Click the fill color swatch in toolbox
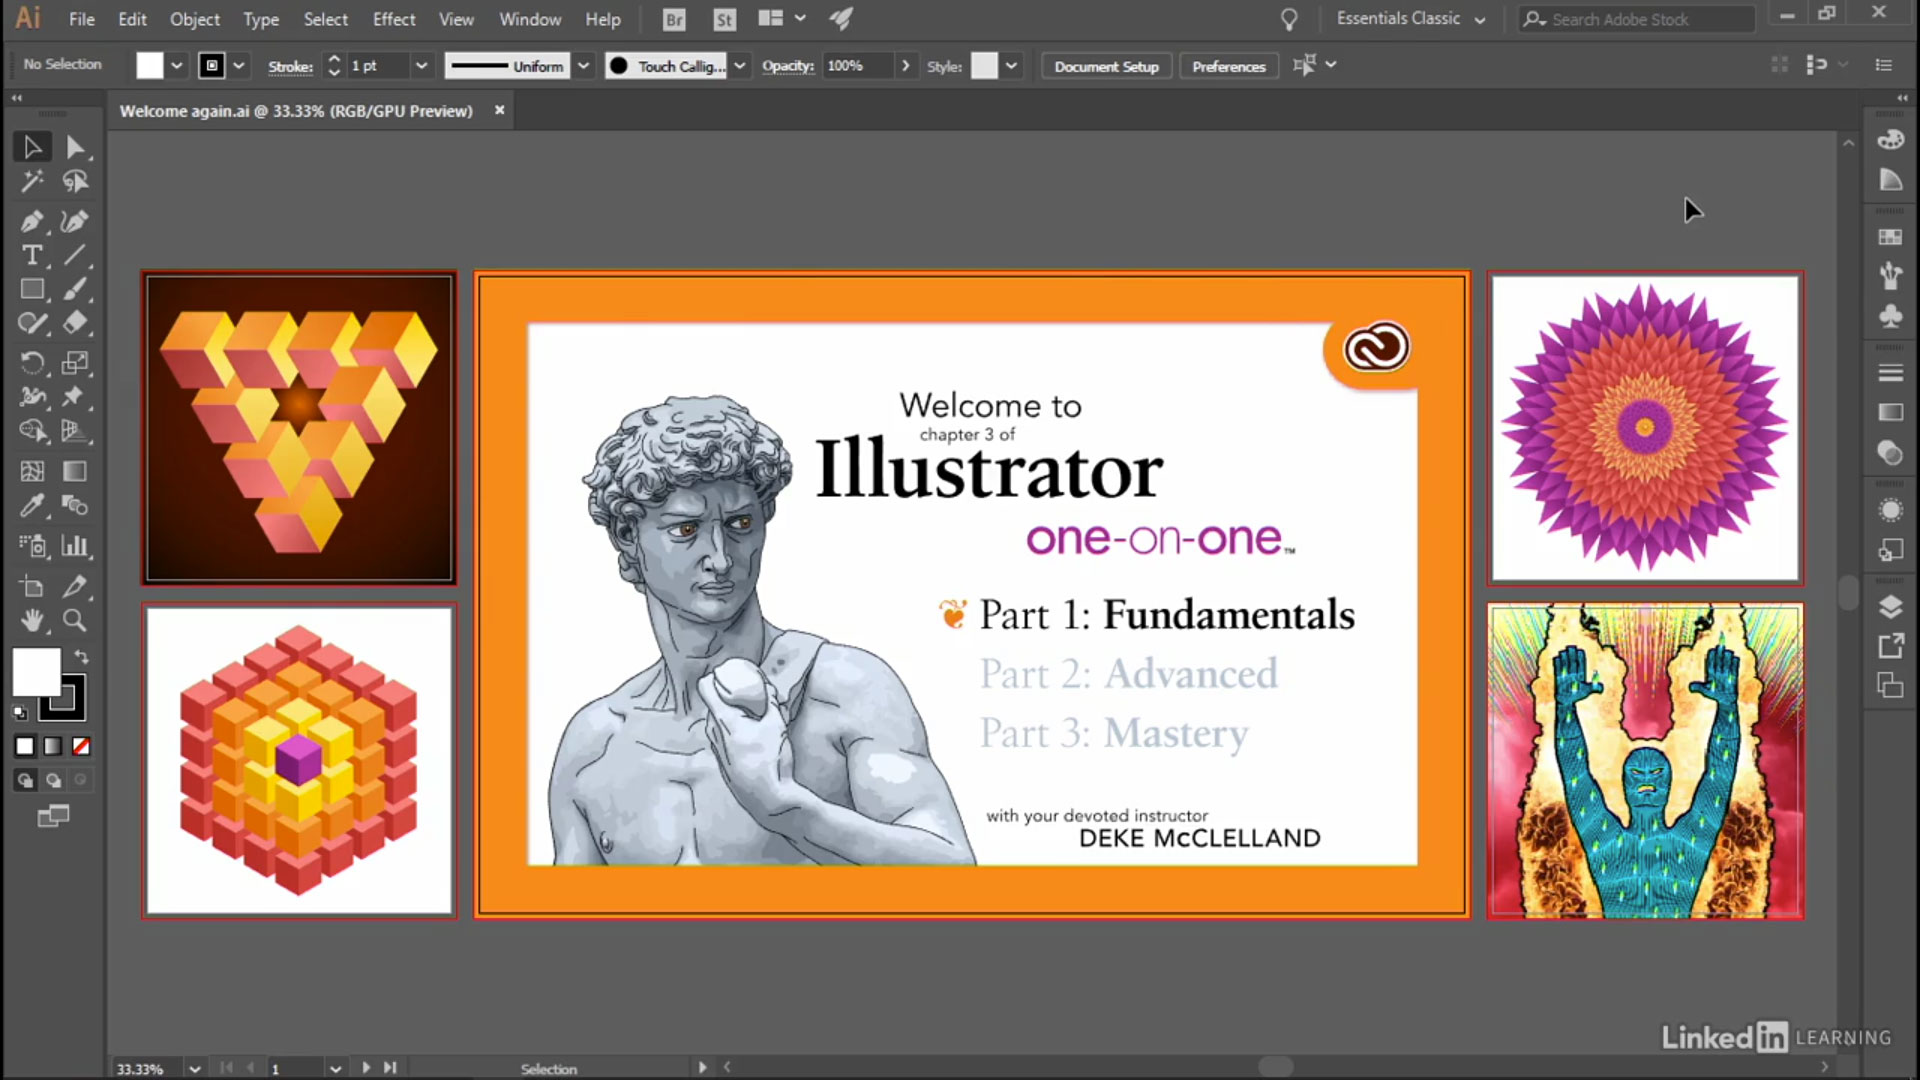 pyautogui.click(x=36, y=672)
